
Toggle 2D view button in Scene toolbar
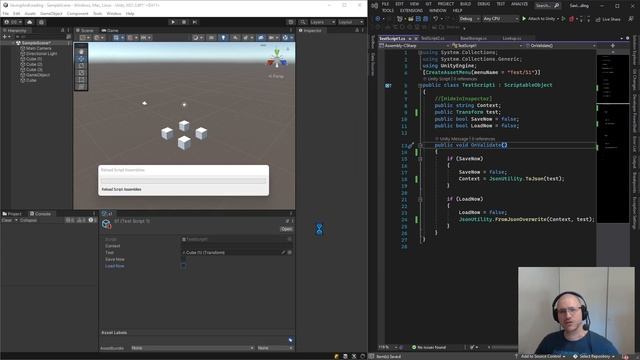pos(211,38)
